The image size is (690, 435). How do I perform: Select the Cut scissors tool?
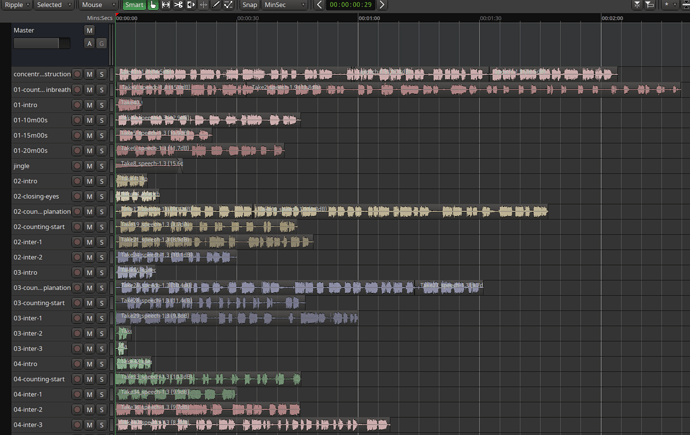tap(178, 5)
